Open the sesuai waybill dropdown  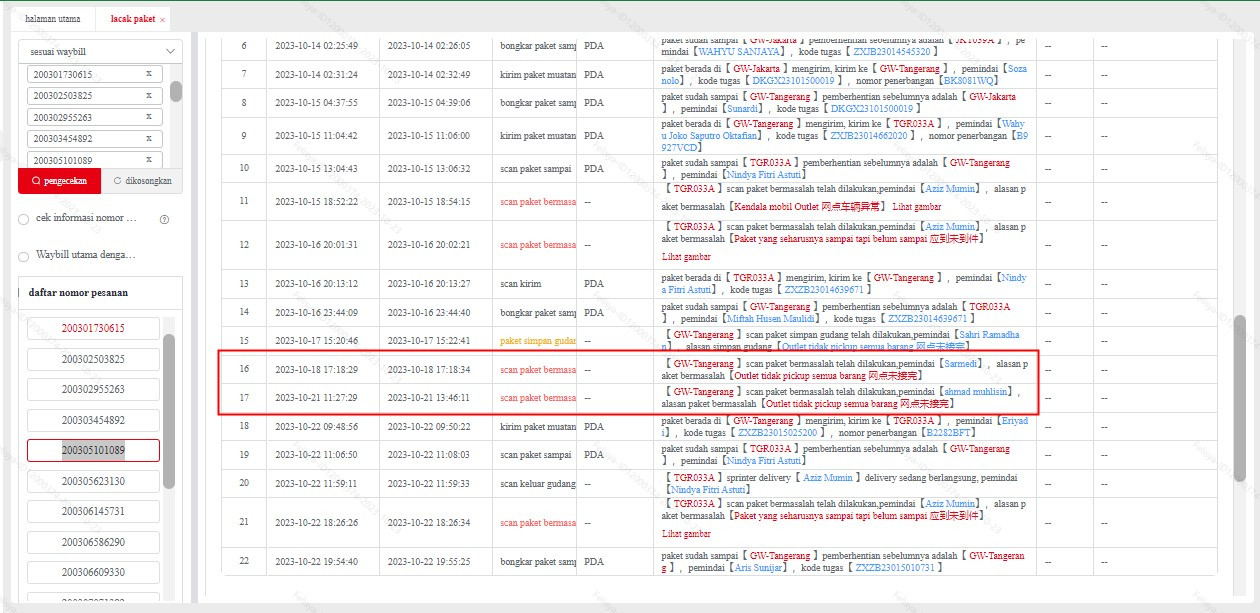(100, 51)
